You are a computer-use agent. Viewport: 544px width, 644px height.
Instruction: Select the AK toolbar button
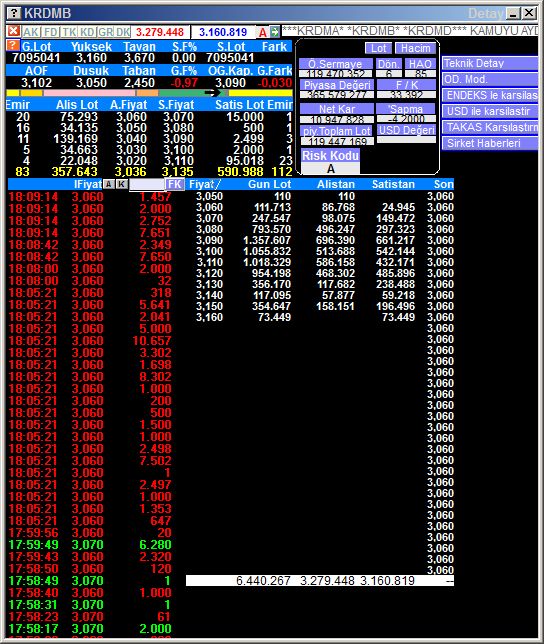pos(31,32)
